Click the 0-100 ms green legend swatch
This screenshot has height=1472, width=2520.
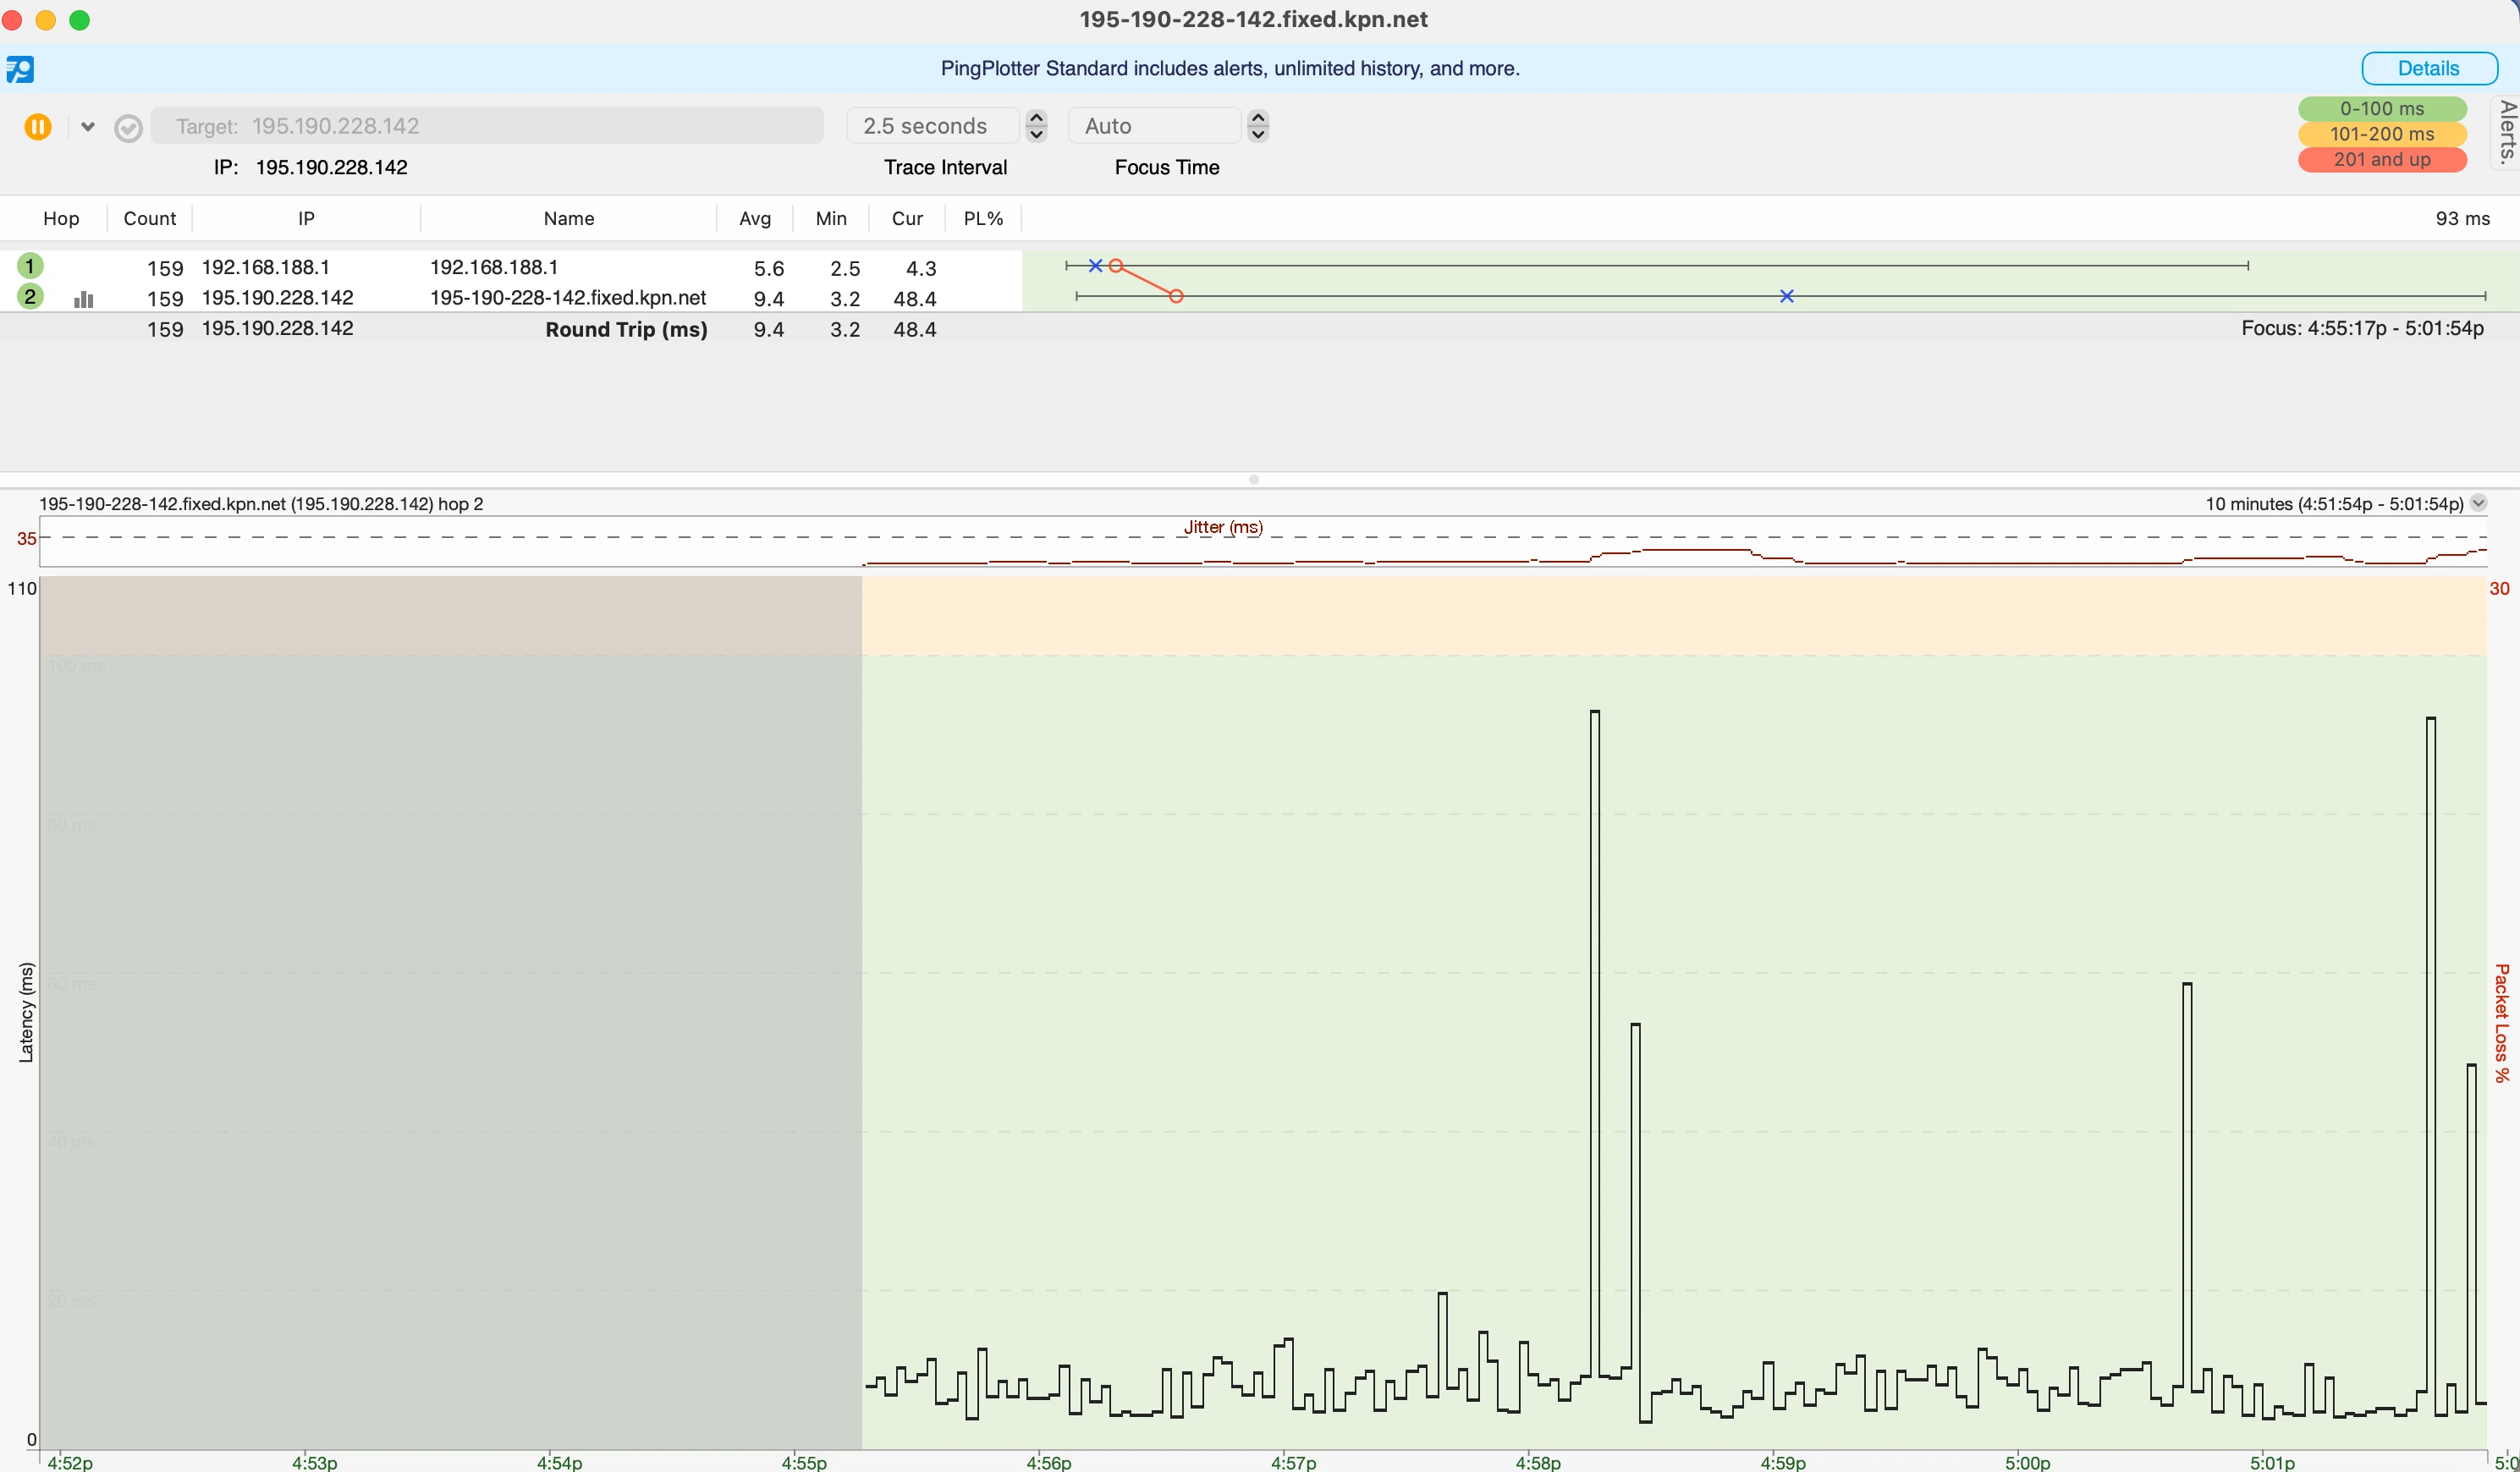coord(2381,108)
